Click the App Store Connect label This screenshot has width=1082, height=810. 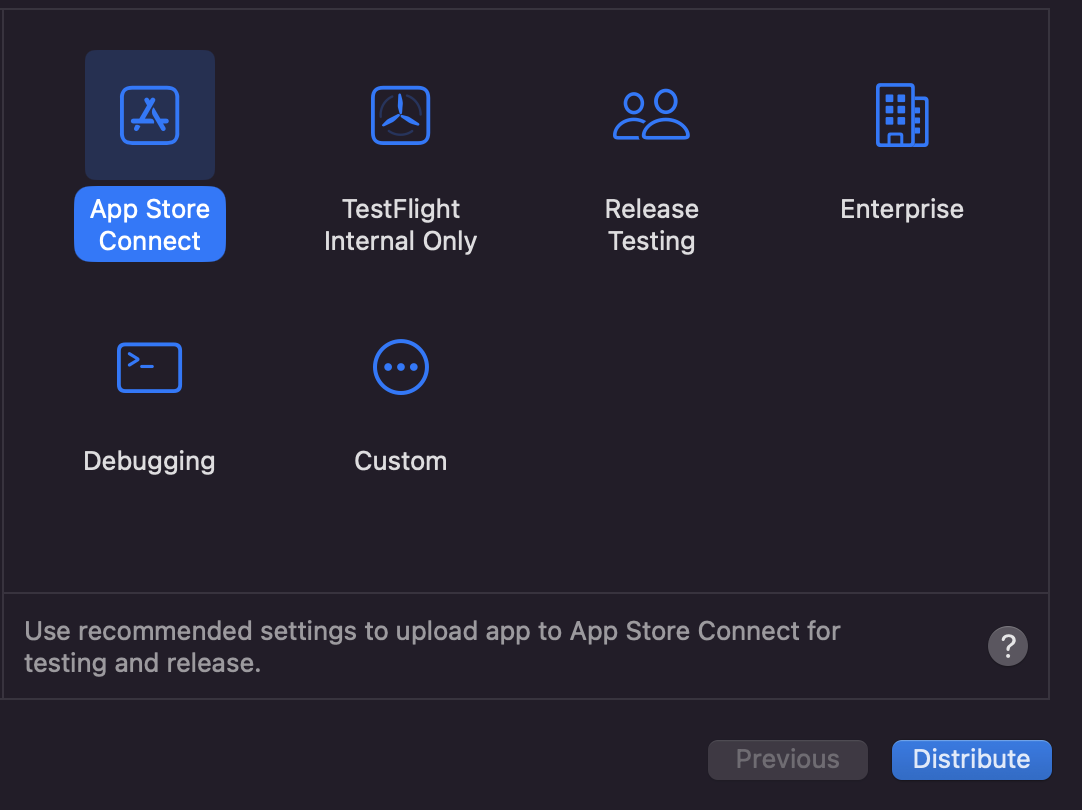(150, 224)
